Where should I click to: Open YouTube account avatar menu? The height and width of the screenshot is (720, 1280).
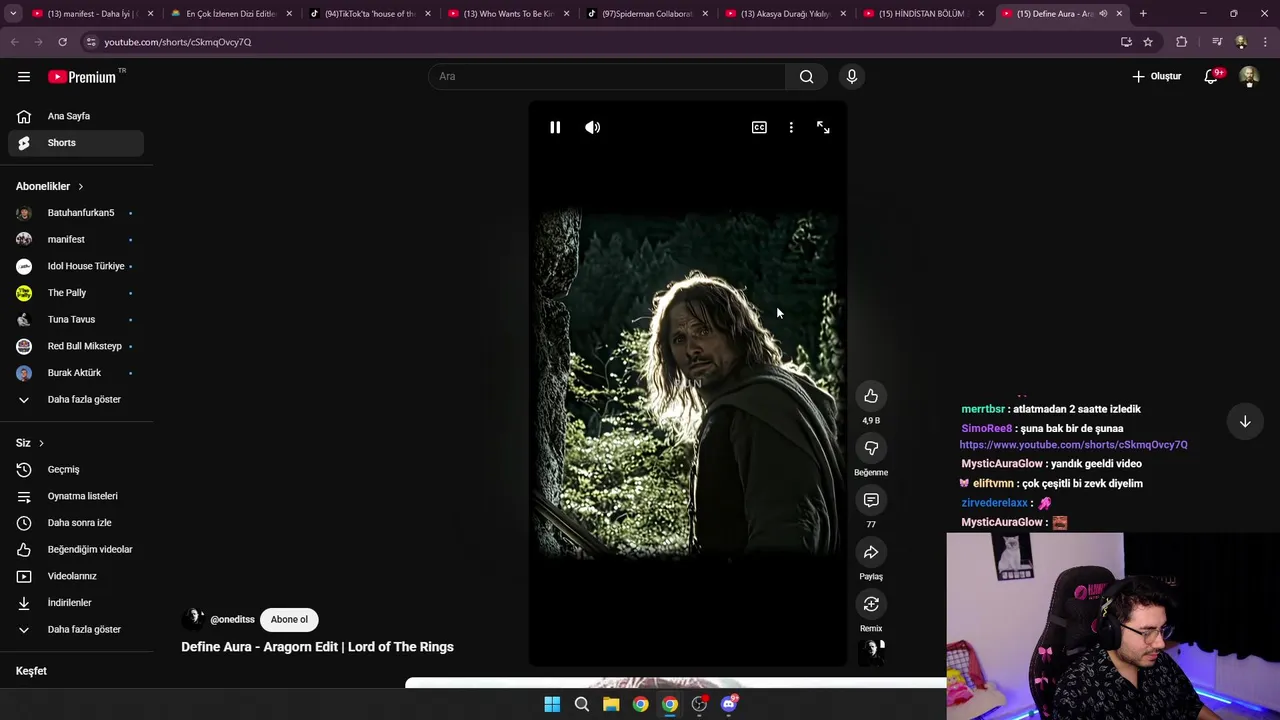1248,76
